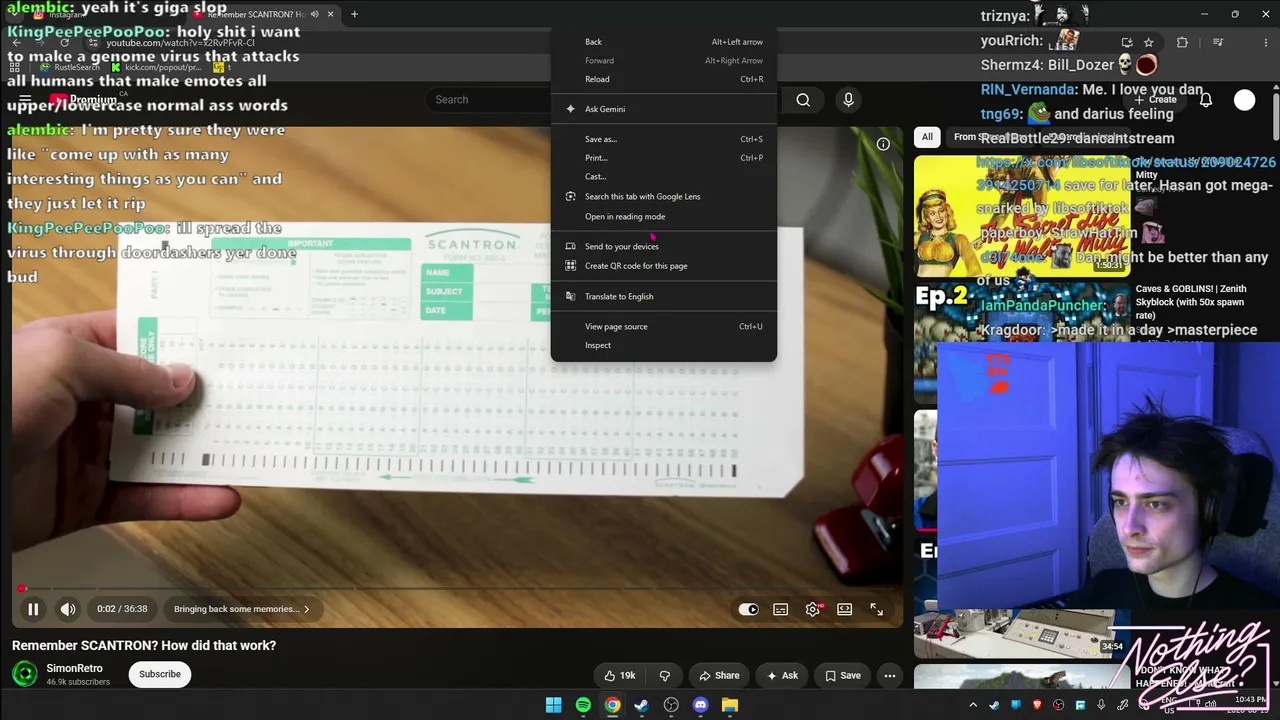This screenshot has width=1280, height=720.
Task: Click the Ask button below the video
Action: [782, 676]
